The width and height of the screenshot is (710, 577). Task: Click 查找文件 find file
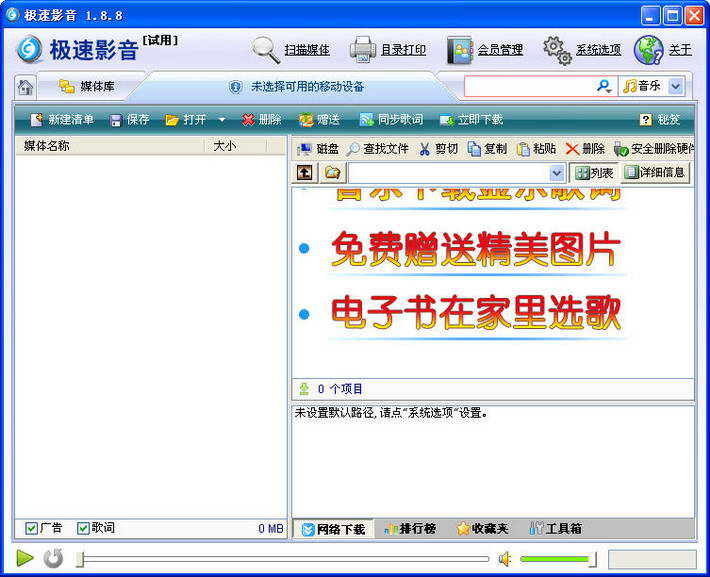[377, 149]
